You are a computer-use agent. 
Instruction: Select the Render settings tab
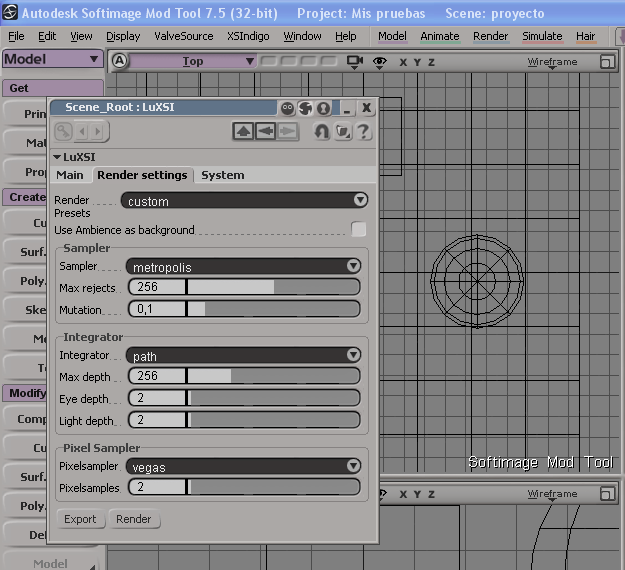pos(142,175)
